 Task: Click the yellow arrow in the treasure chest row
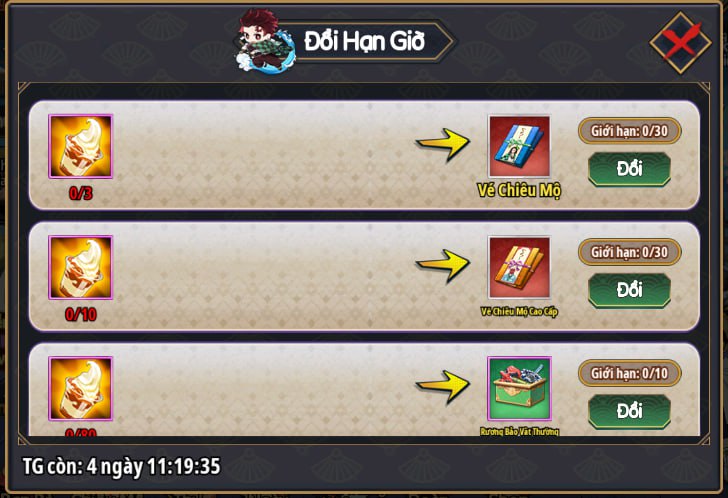(x=443, y=387)
